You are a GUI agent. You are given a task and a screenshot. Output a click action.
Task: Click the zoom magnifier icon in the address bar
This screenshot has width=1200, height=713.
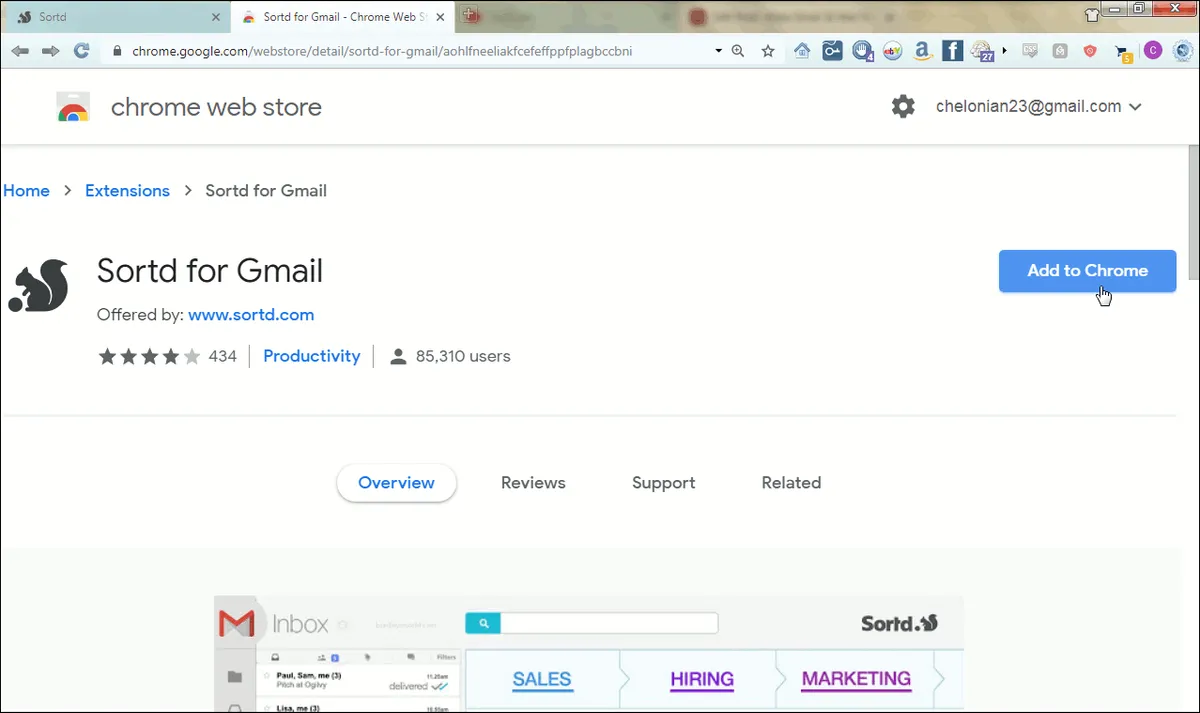(738, 50)
